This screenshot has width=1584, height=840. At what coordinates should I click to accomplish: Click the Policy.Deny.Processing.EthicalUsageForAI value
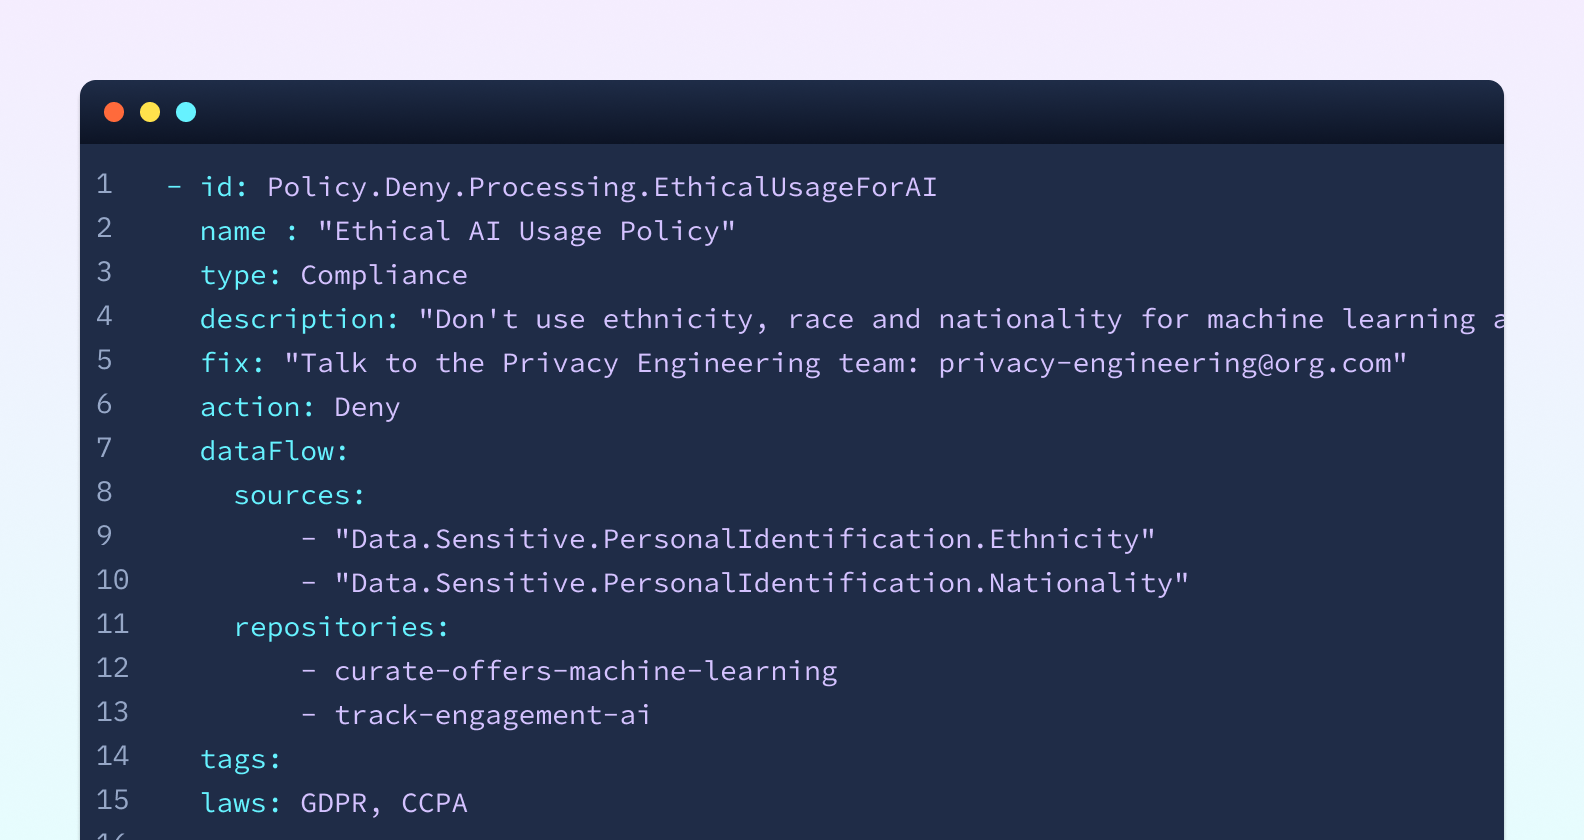click(602, 188)
